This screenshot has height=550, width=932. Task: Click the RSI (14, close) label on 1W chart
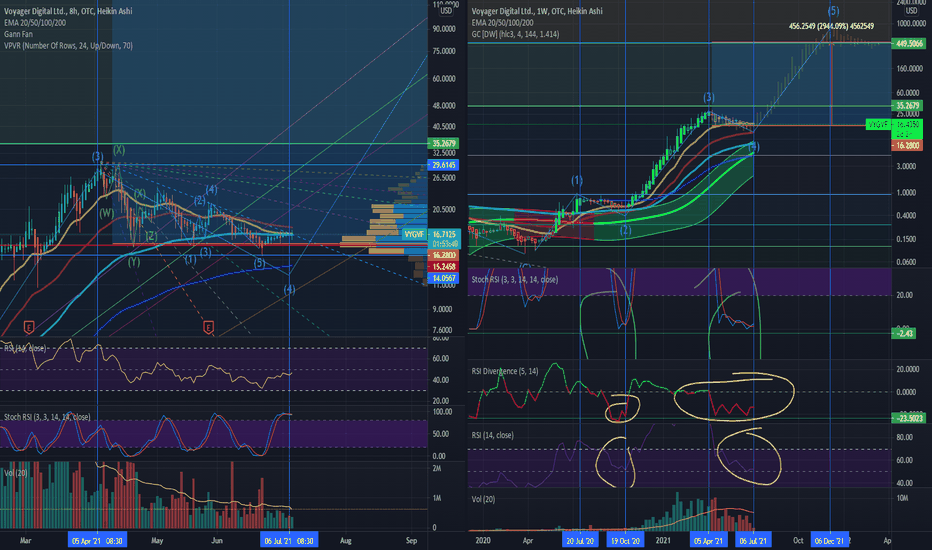[493, 435]
